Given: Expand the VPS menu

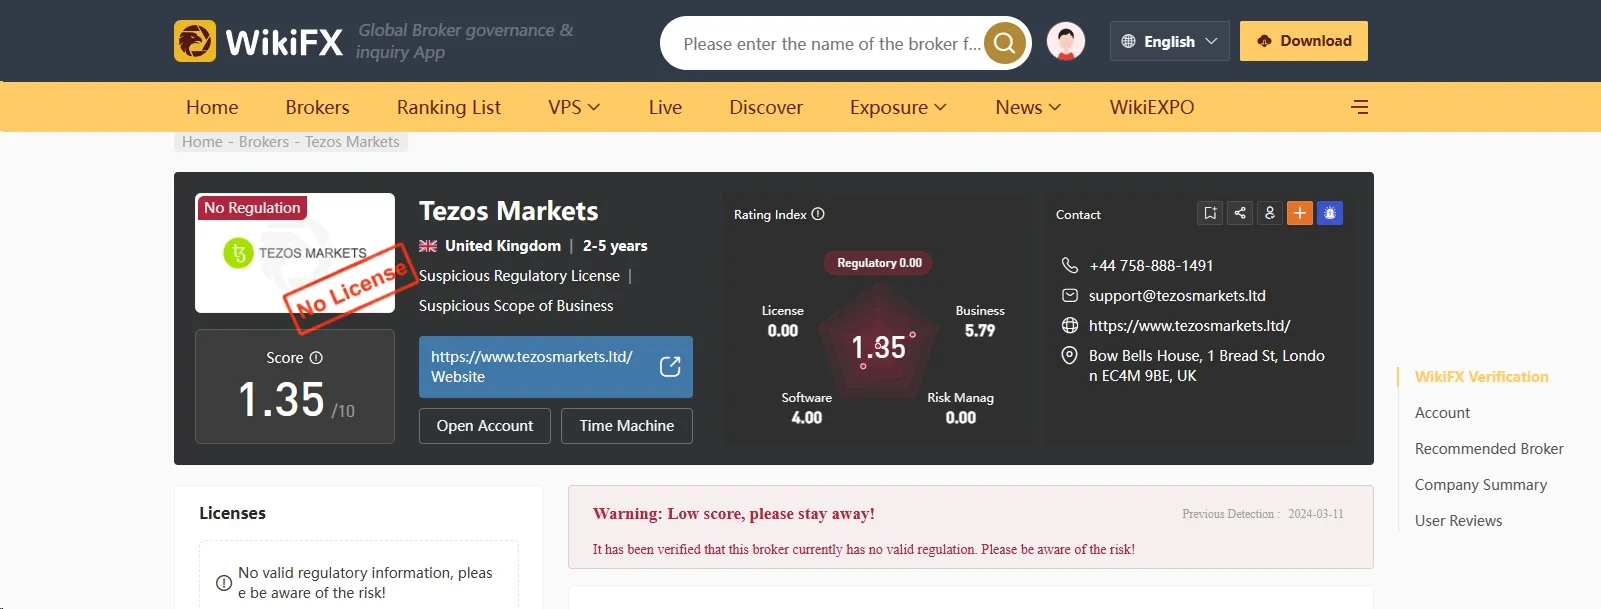Looking at the screenshot, I should tap(574, 107).
